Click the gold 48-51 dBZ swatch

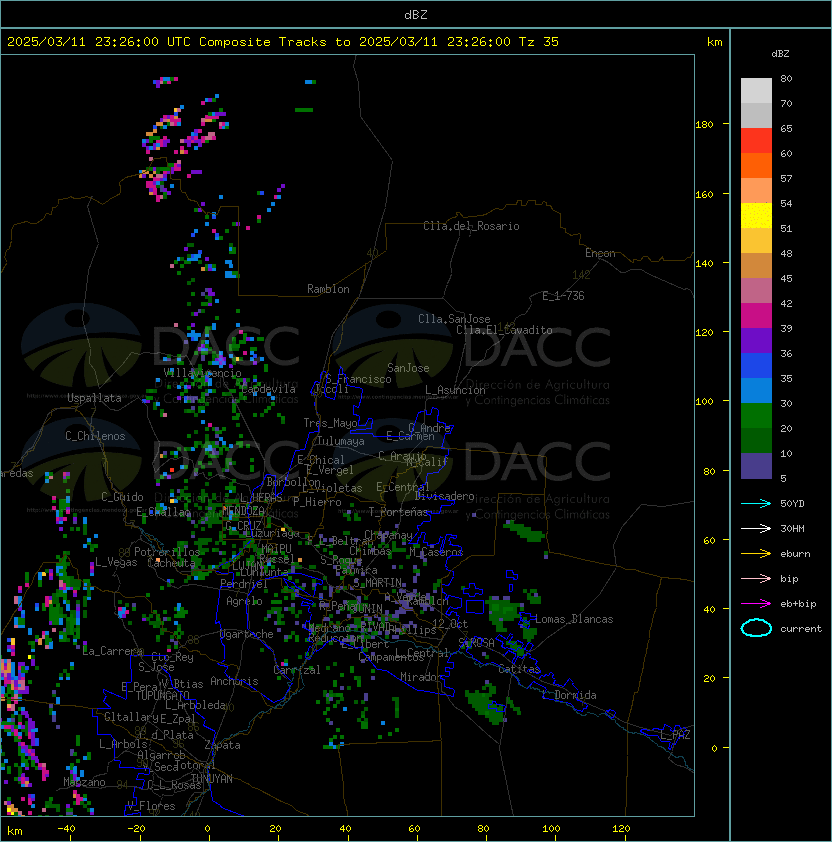click(756, 241)
